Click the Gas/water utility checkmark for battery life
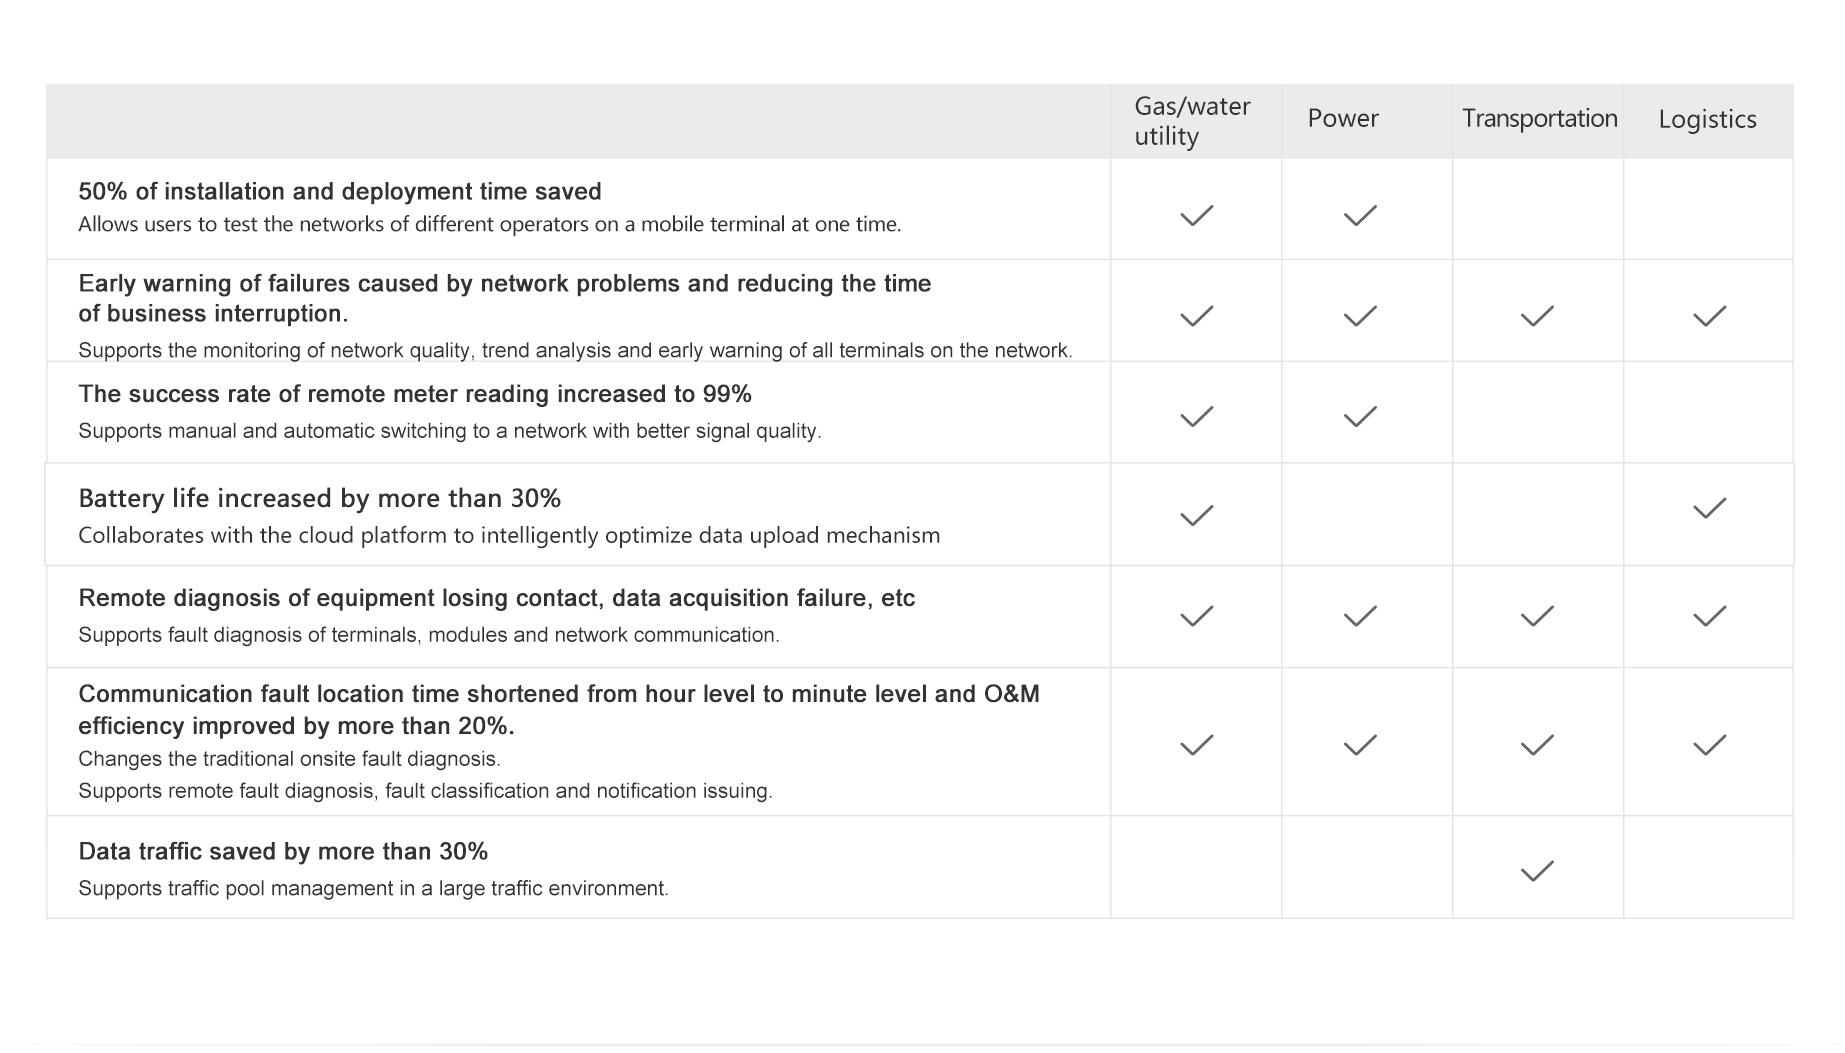 pos(1196,516)
